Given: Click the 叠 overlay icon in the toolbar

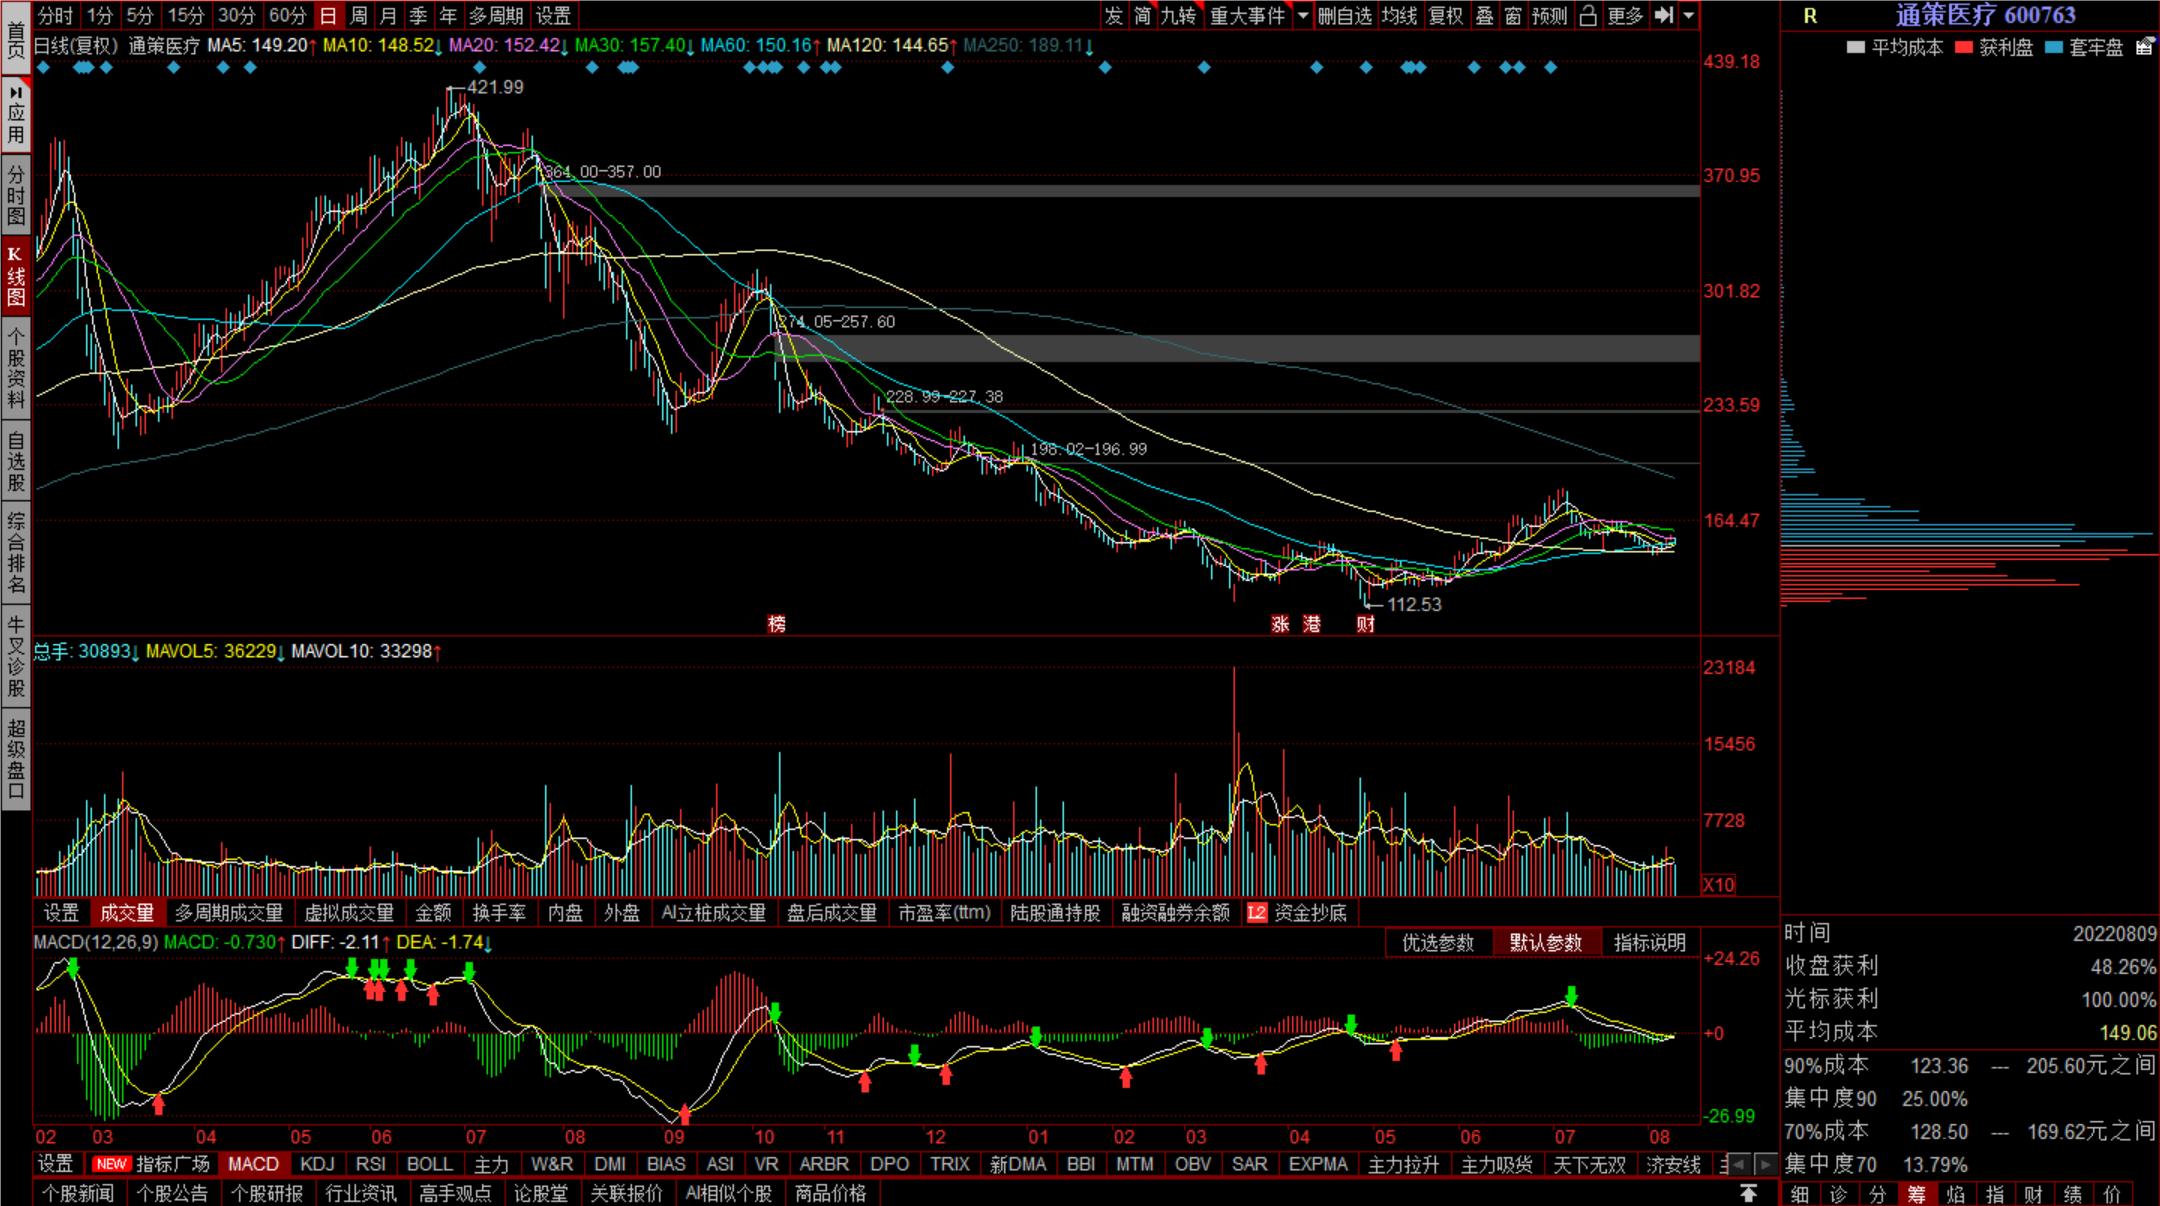Looking at the screenshot, I should [x=1485, y=15].
